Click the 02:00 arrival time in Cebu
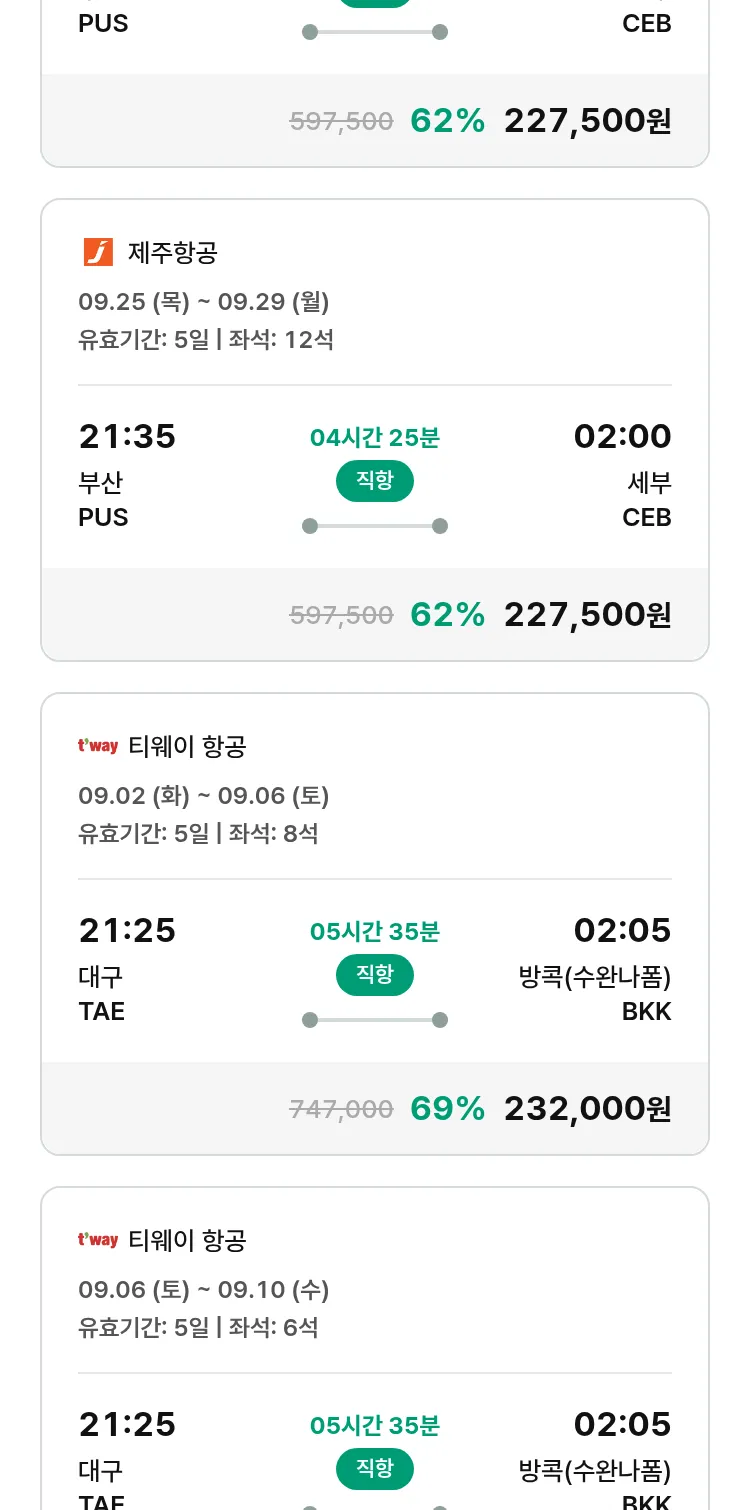 pyautogui.click(x=622, y=437)
